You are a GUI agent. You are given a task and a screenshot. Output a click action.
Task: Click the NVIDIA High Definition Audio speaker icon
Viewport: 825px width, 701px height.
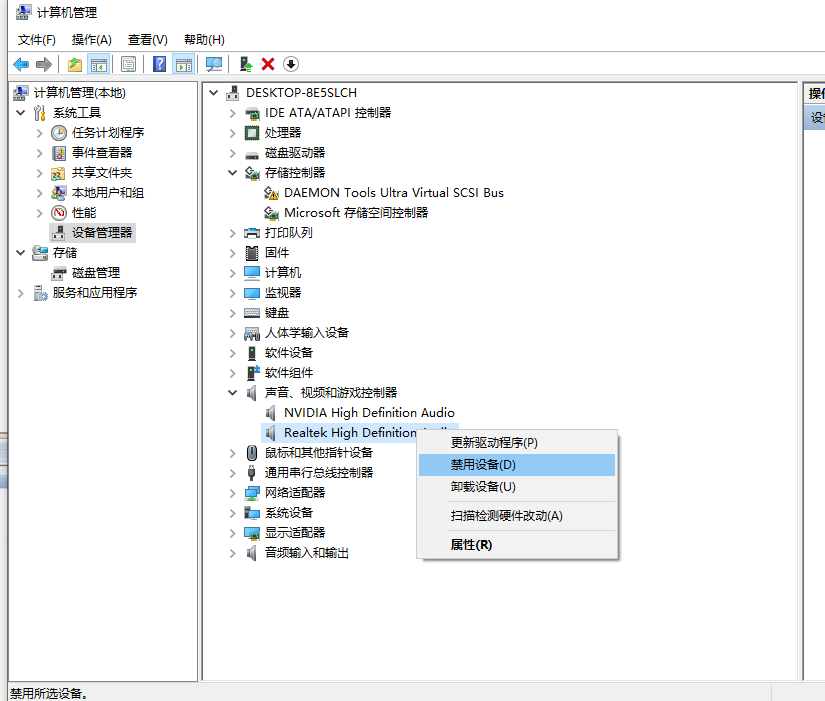[270, 413]
